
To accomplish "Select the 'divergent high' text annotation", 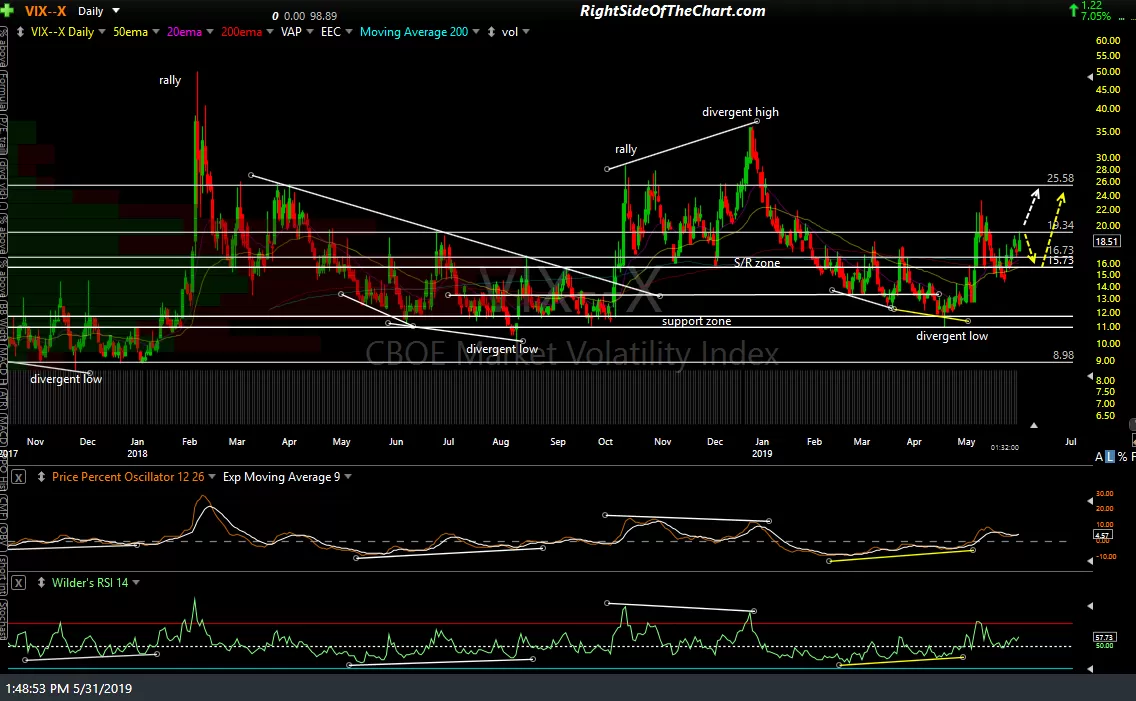I will (x=740, y=112).
